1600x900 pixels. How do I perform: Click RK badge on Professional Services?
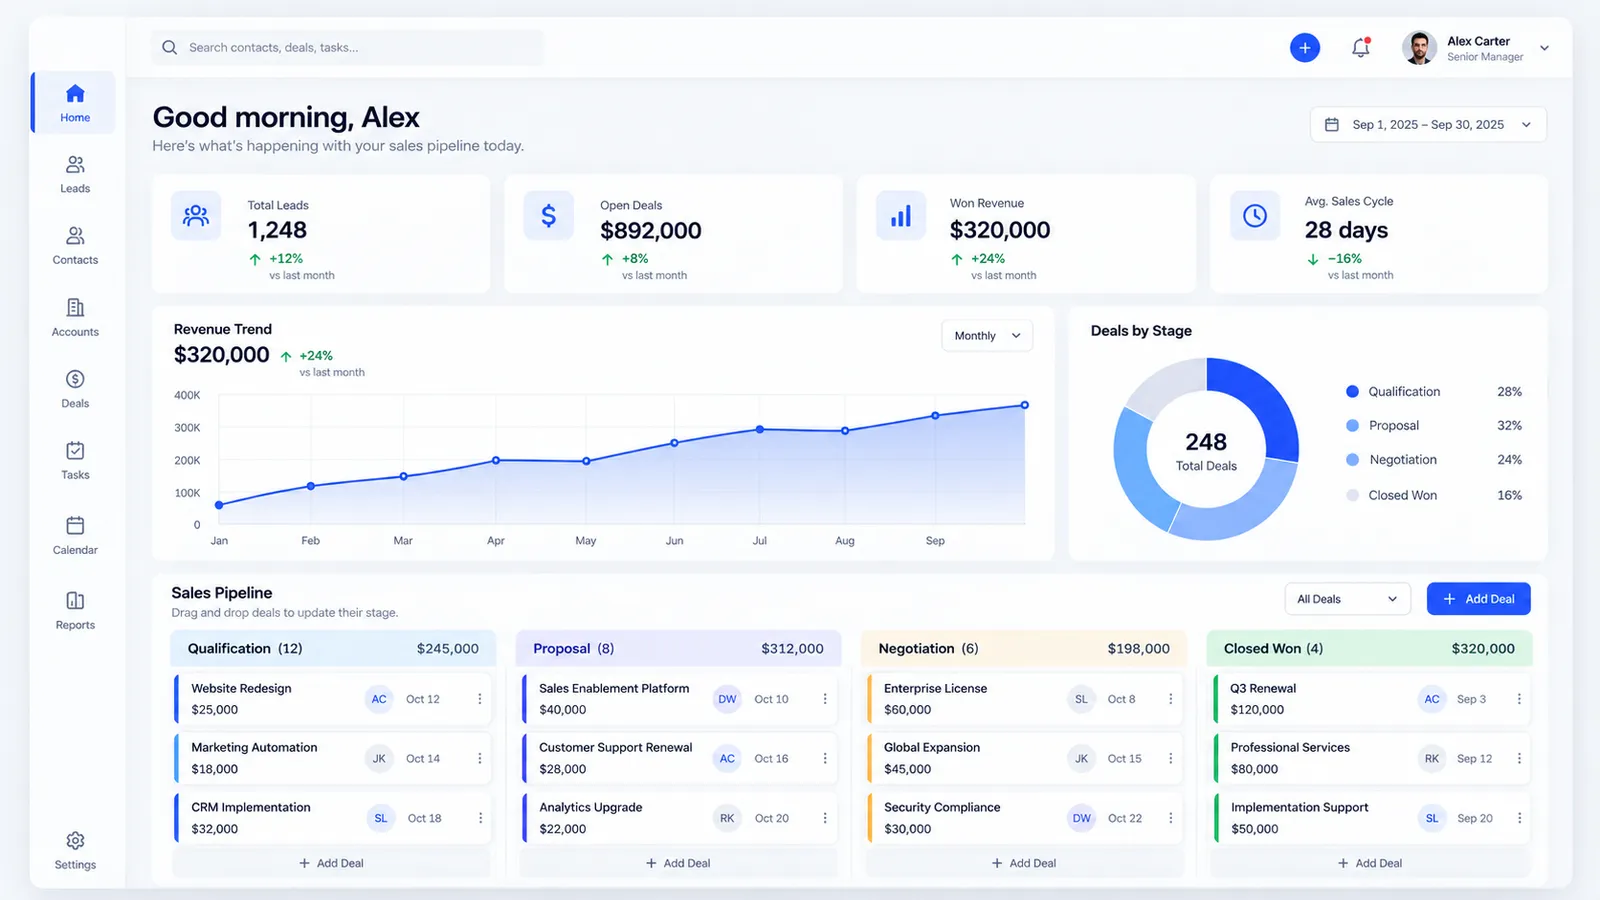(1432, 759)
